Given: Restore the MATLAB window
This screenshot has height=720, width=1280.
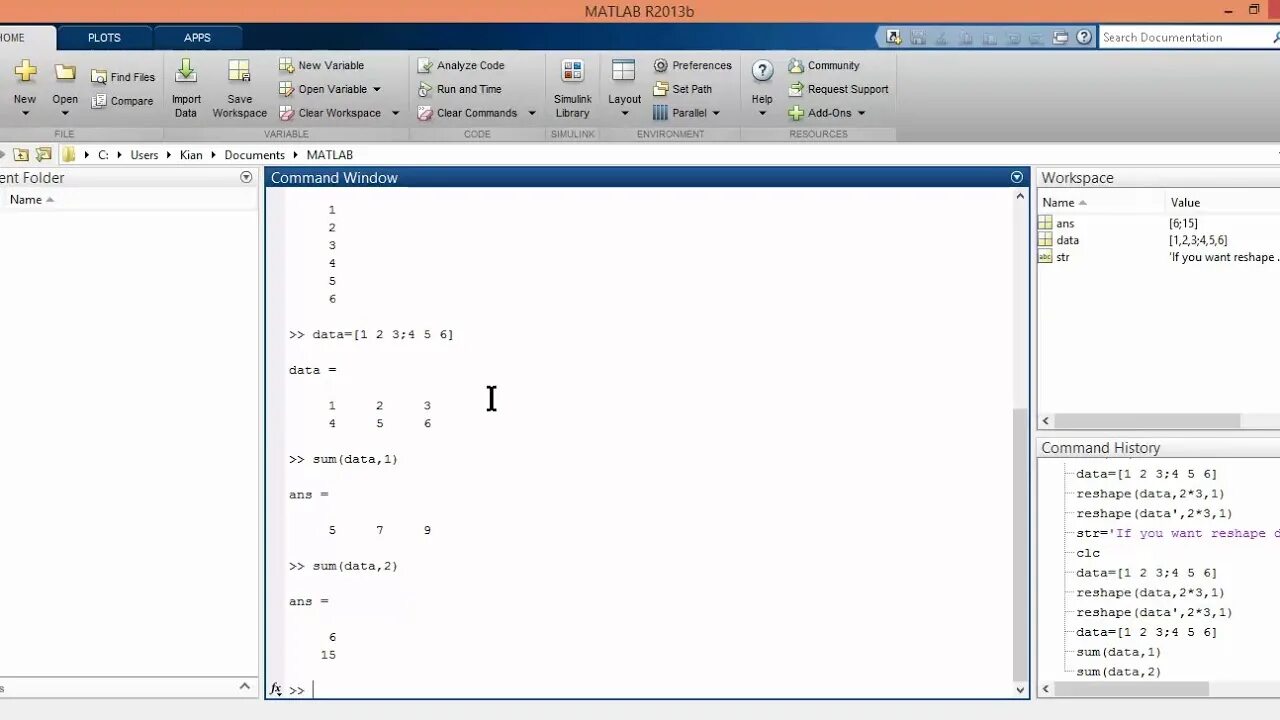Looking at the screenshot, I should 1254,10.
